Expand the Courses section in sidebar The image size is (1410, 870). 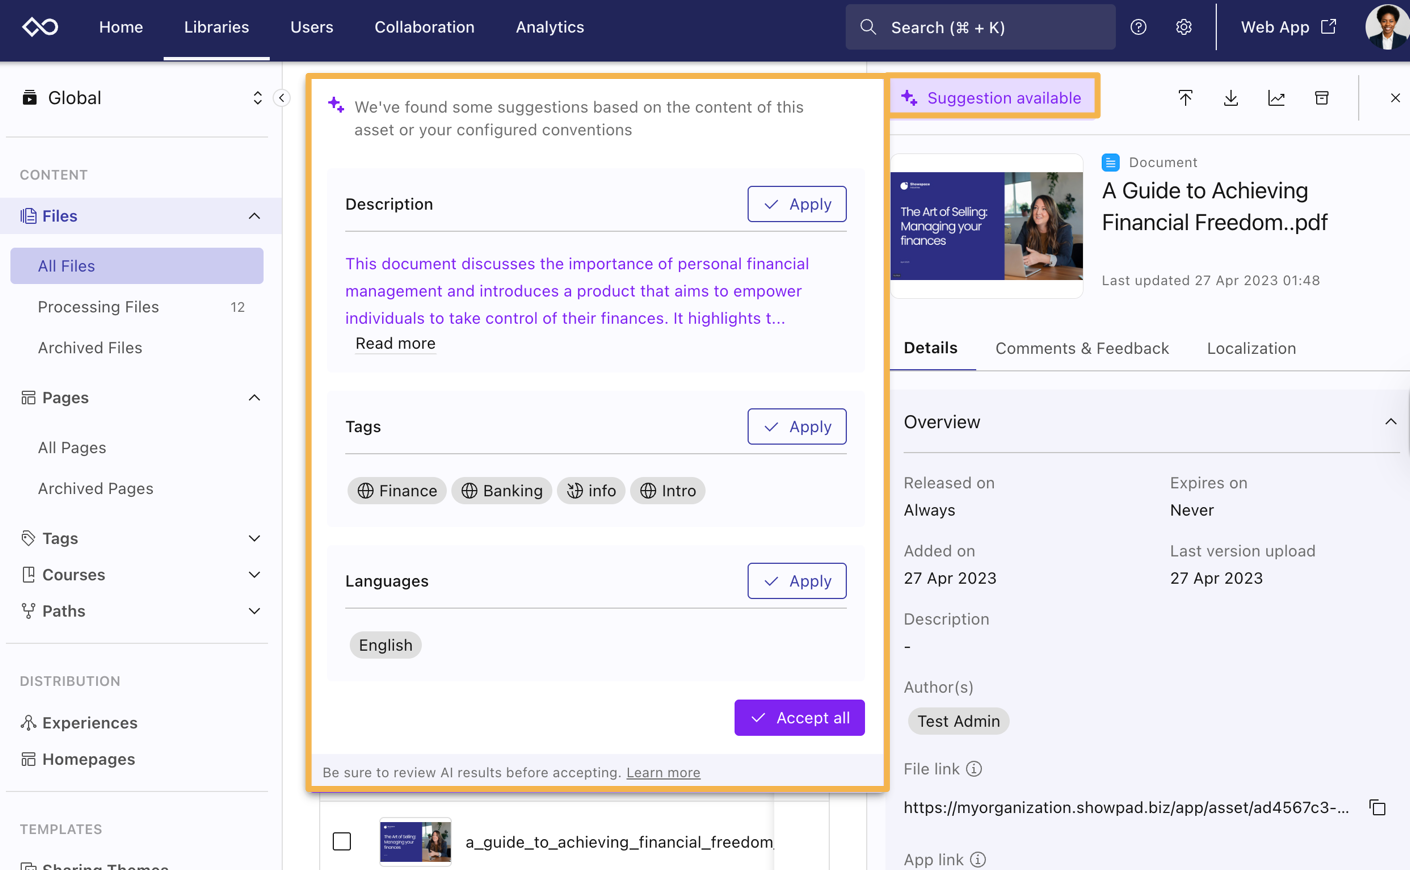(x=254, y=575)
